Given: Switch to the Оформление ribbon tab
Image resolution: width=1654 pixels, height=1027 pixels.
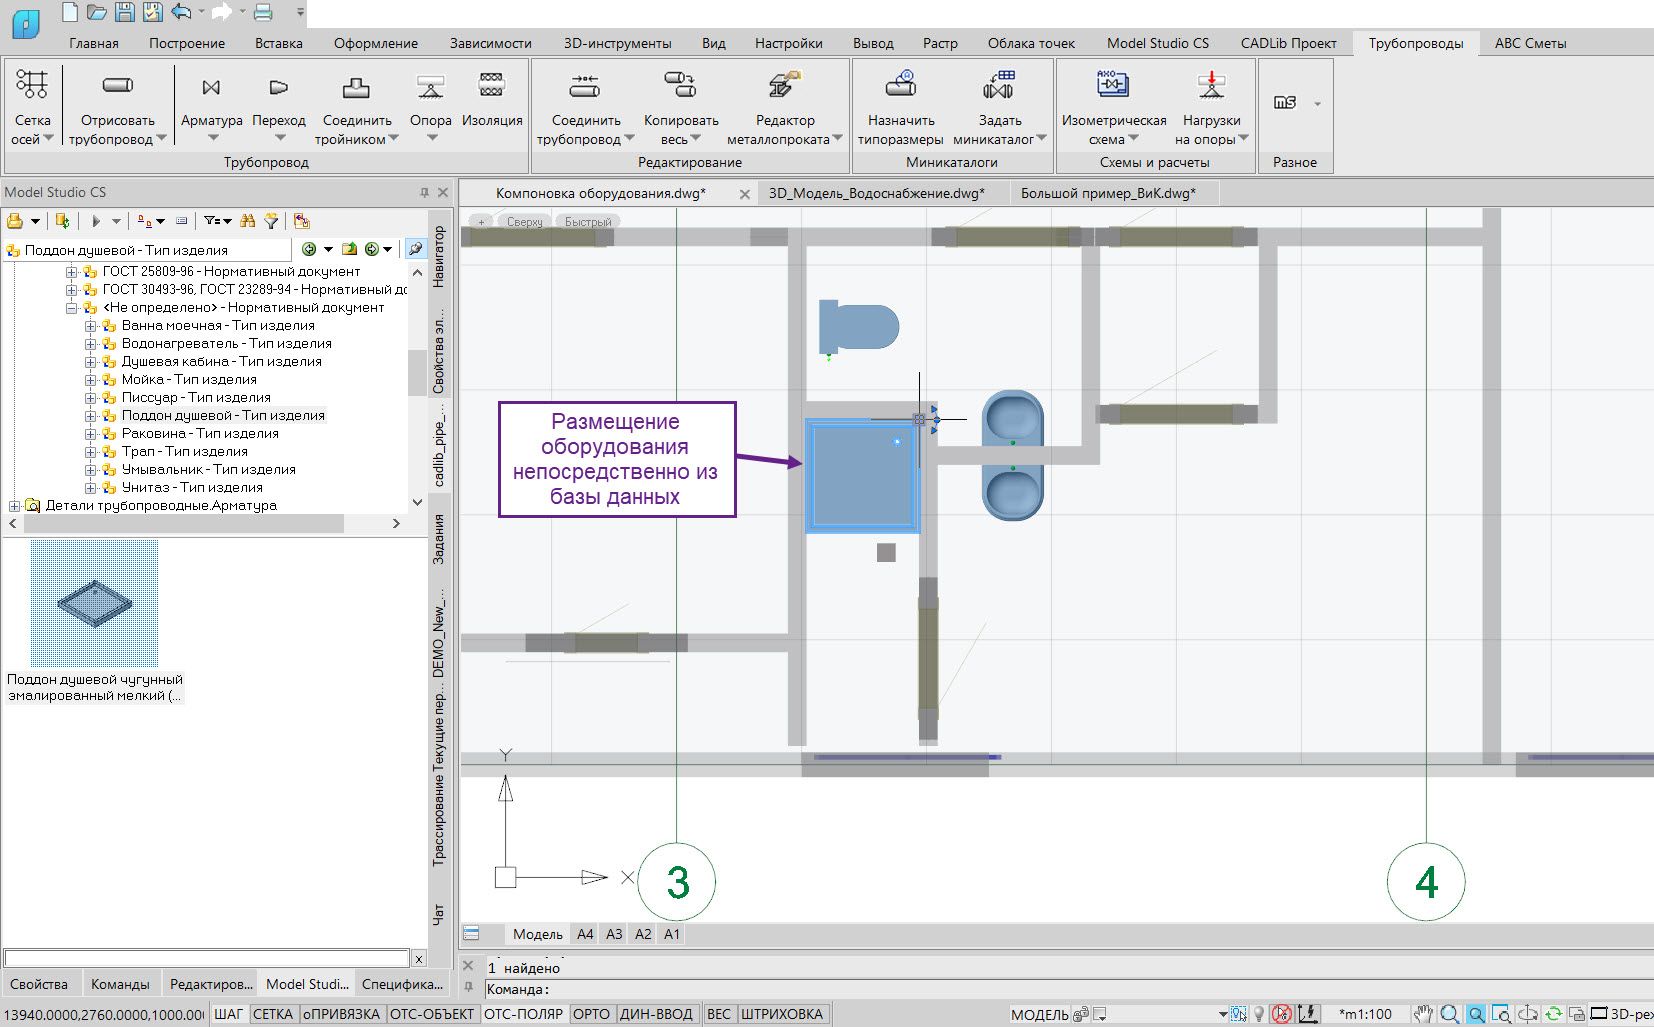Looking at the screenshot, I should [375, 43].
